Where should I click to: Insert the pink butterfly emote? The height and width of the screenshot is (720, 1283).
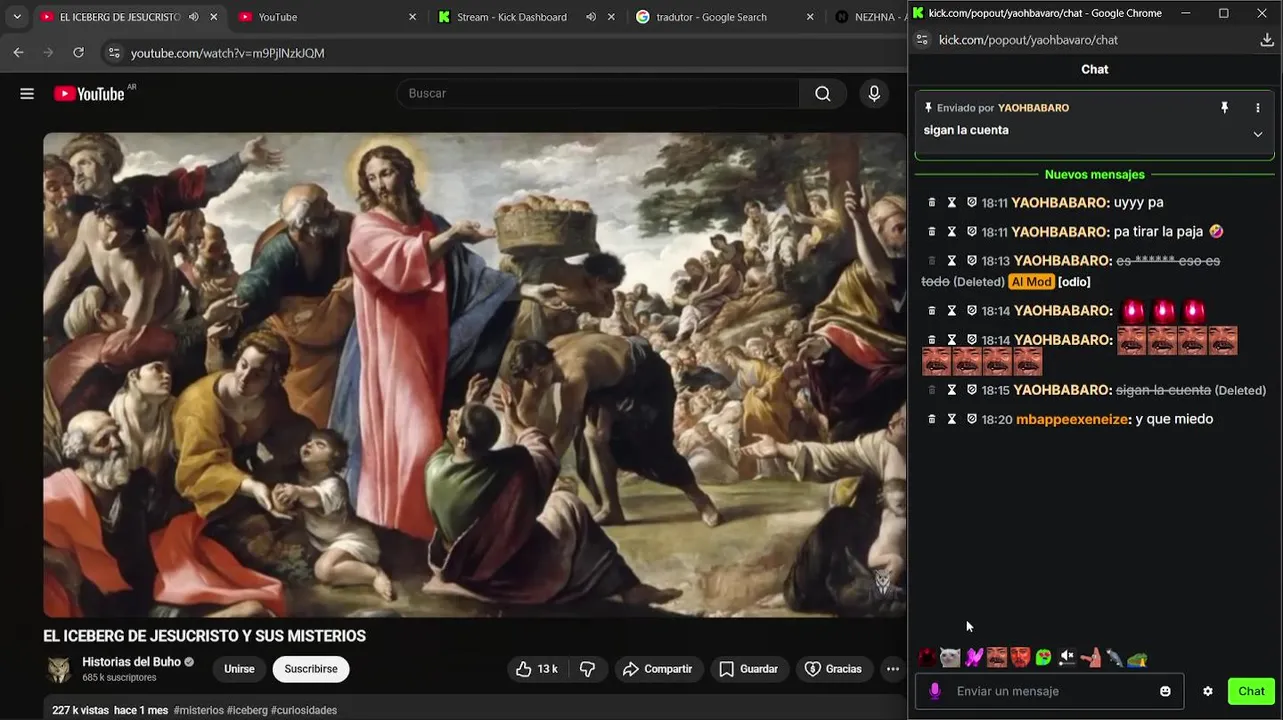click(974, 658)
